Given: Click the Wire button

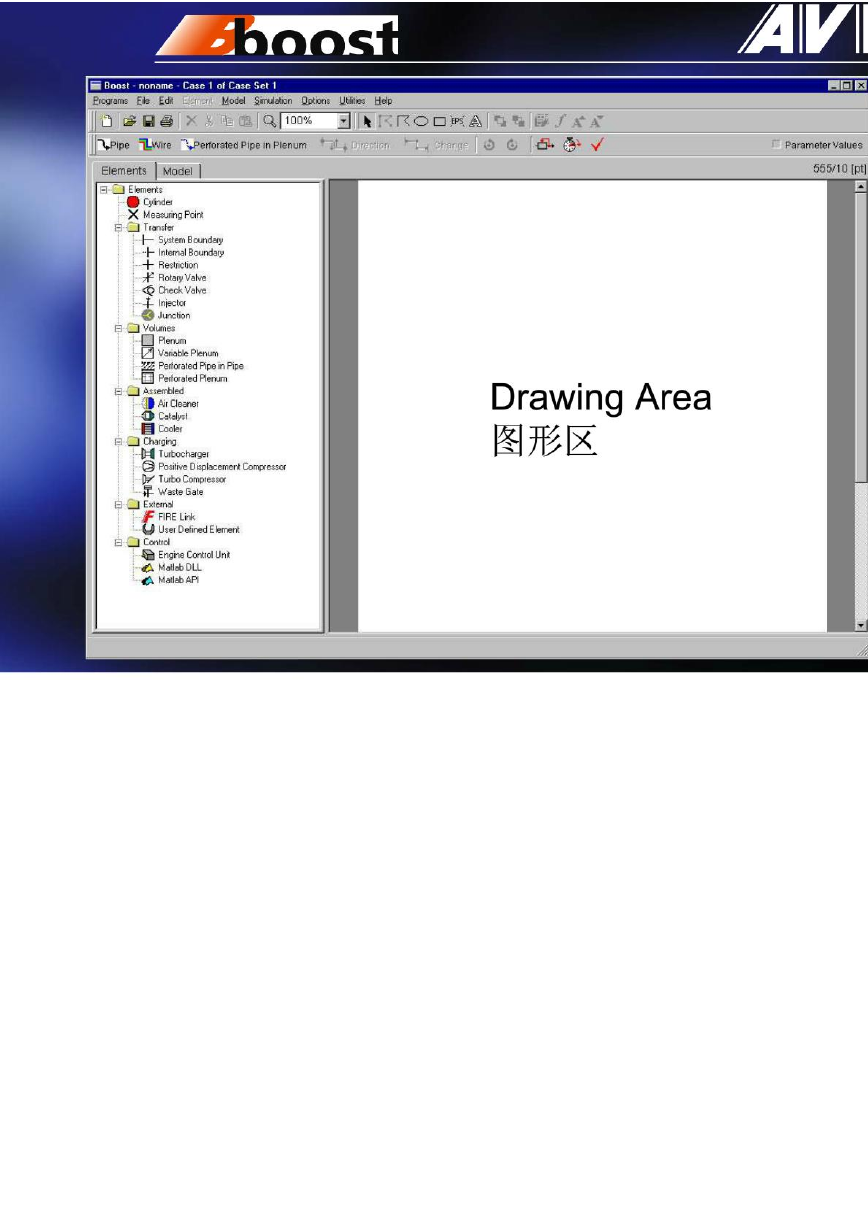Looking at the screenshot, I should point(155,145).
